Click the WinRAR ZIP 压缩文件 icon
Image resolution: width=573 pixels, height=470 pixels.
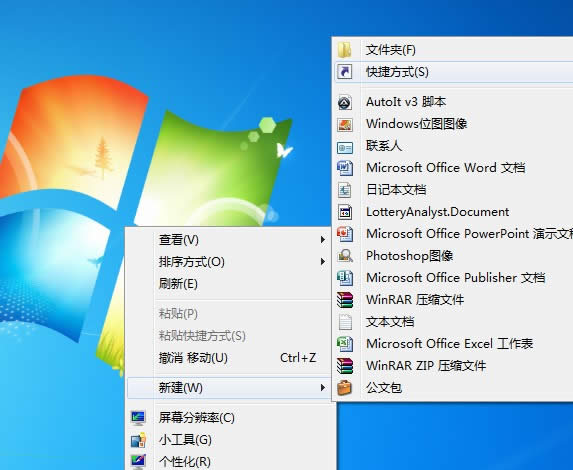[345, 366]
